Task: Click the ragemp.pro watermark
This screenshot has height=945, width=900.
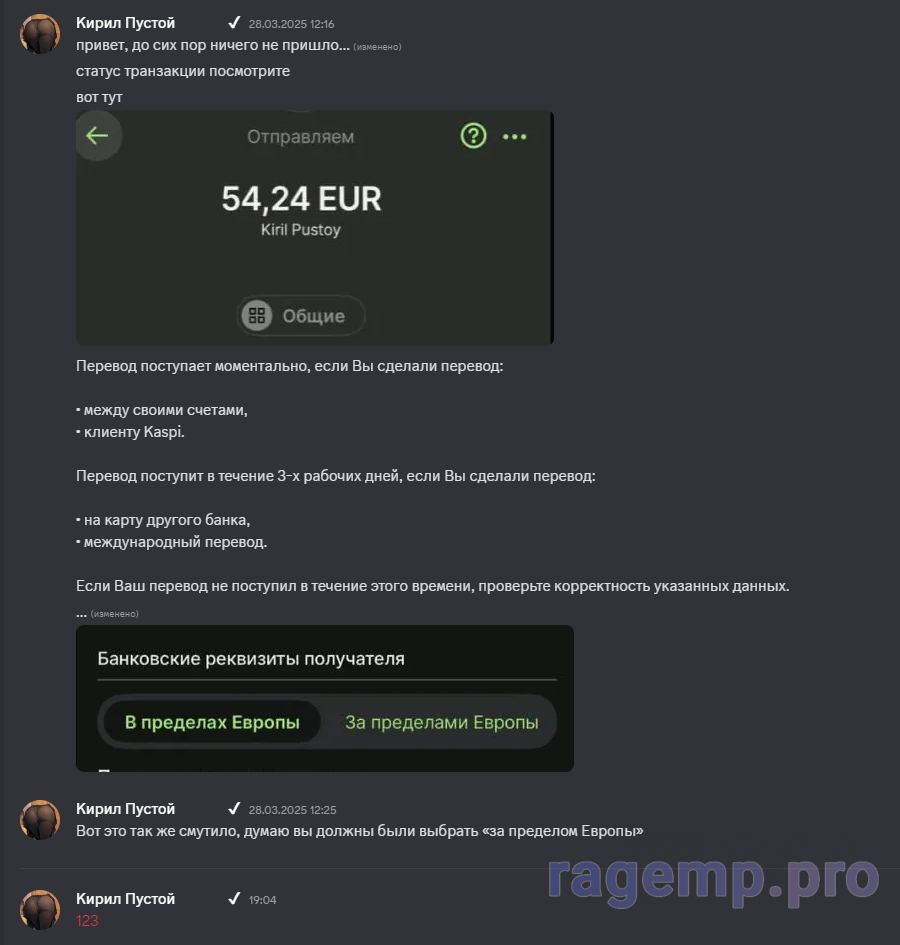Action: [x=714, y=879]
